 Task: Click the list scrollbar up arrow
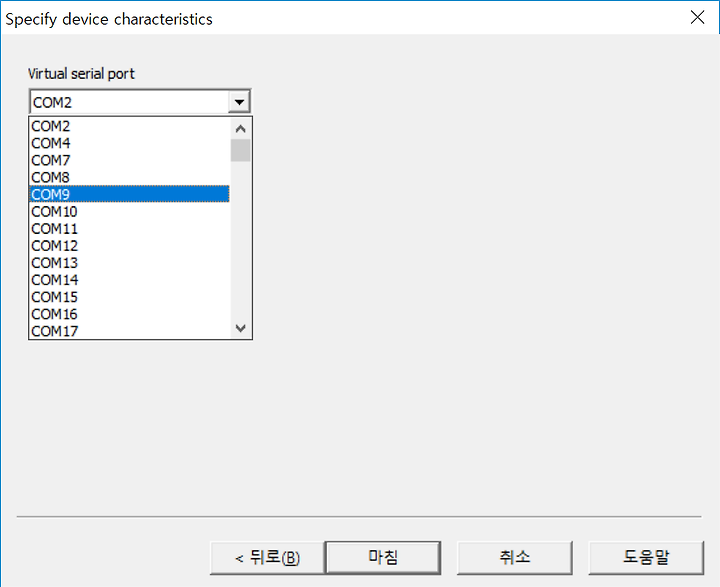tap(241, 129)
